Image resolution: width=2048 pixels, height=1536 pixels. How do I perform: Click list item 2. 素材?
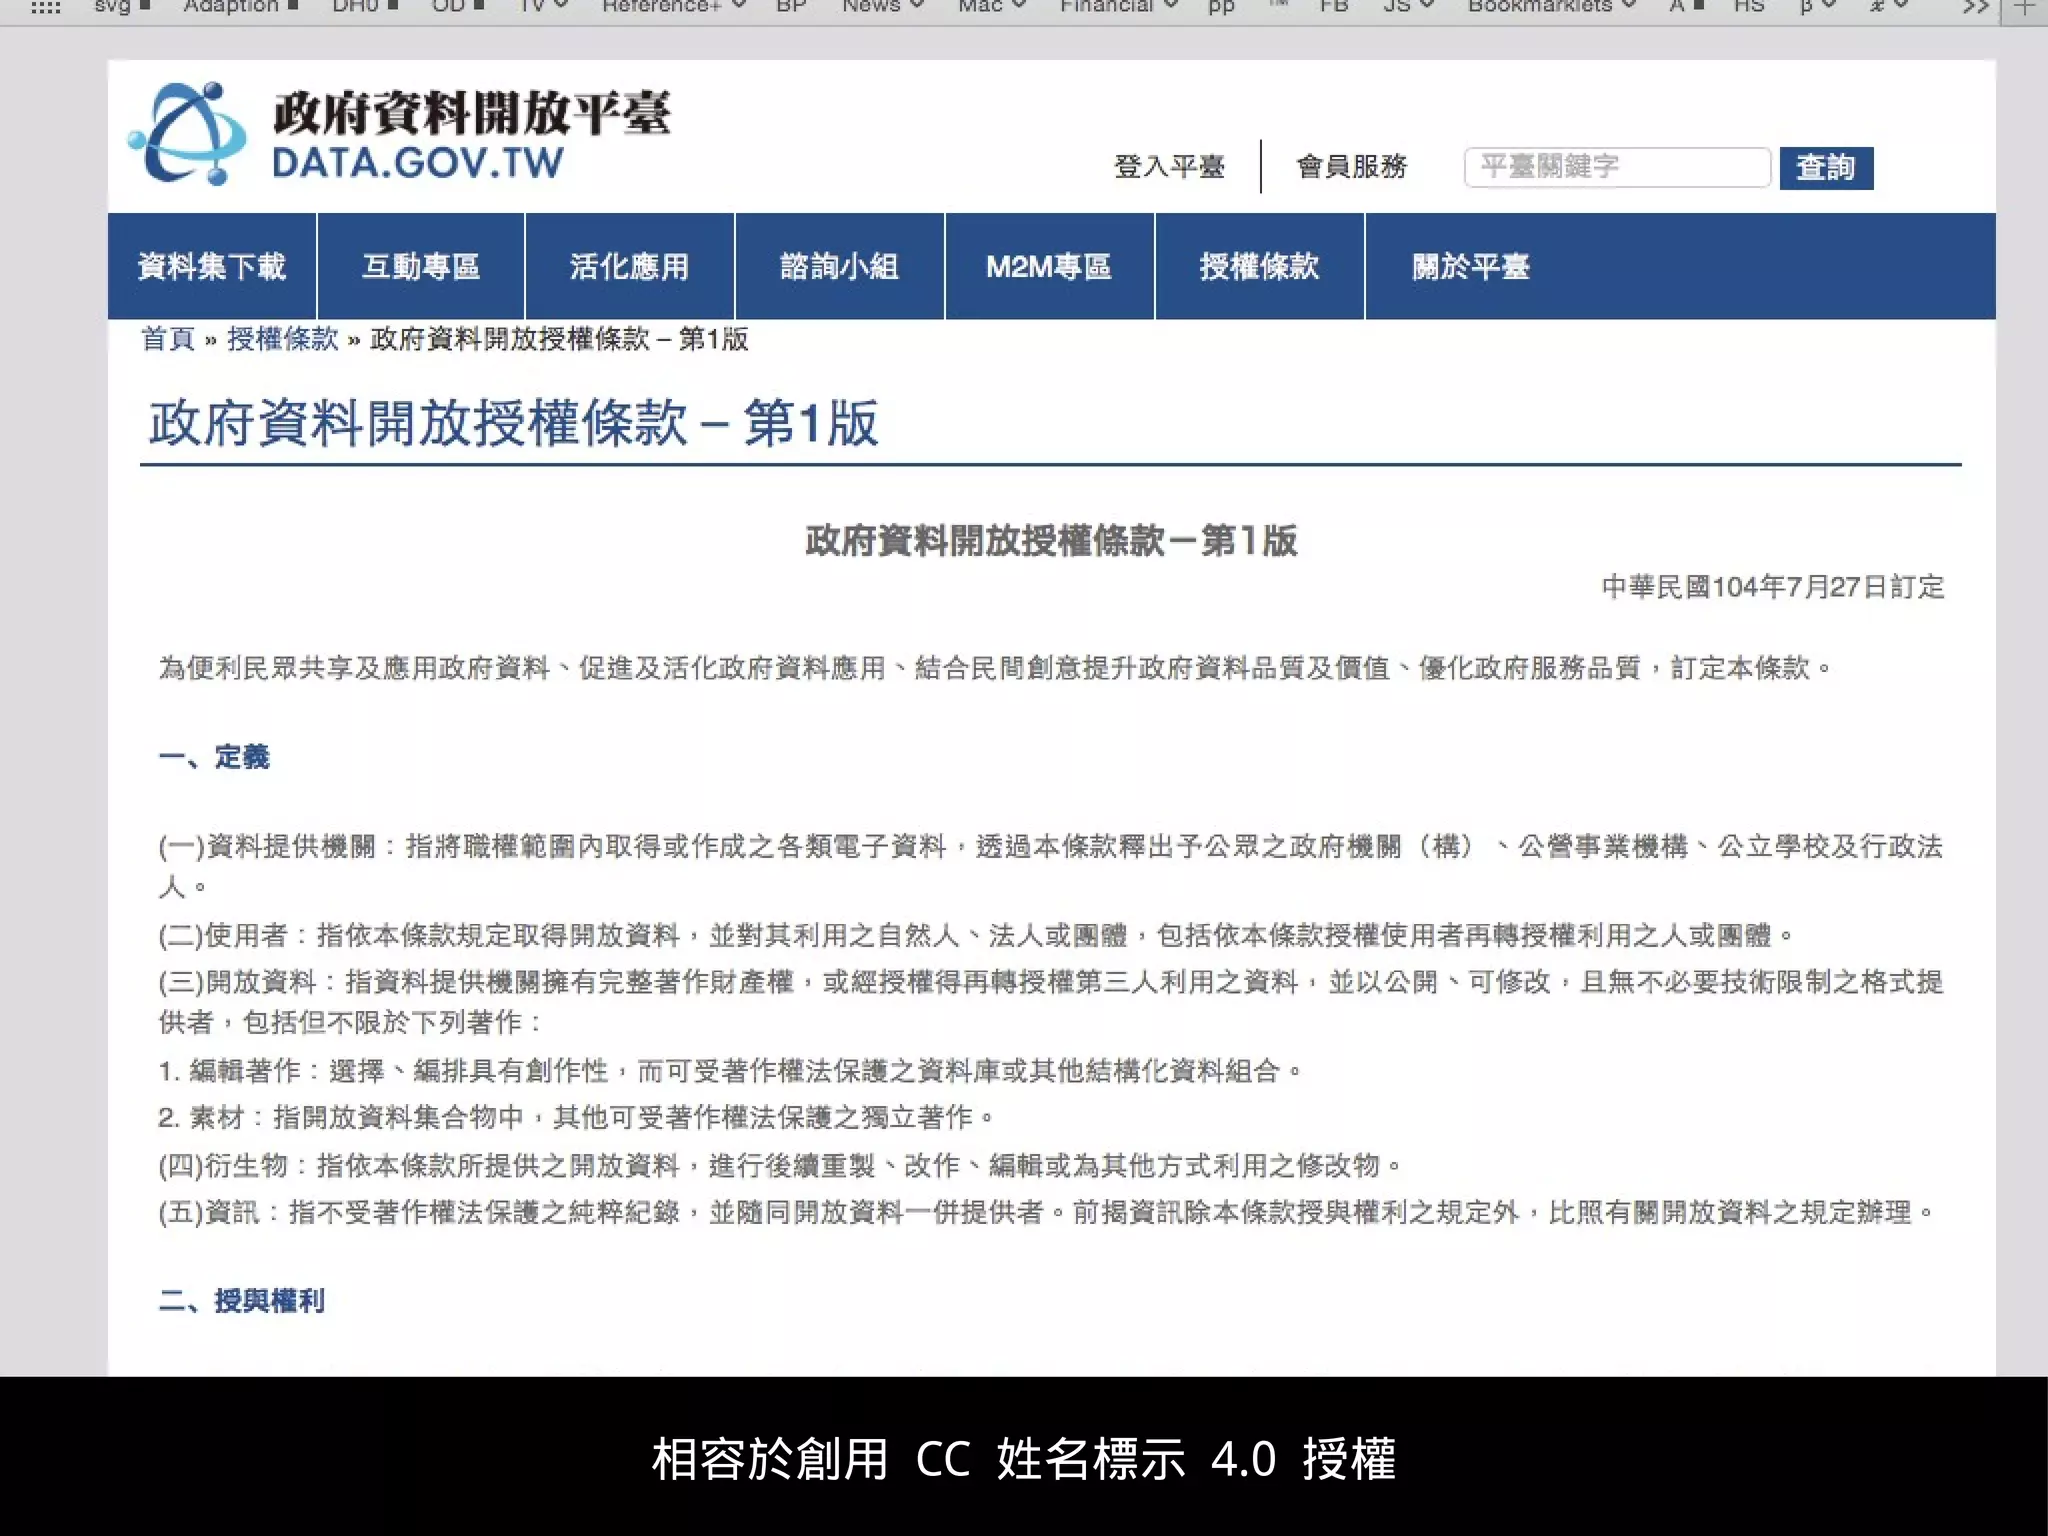click(576, 1116)
